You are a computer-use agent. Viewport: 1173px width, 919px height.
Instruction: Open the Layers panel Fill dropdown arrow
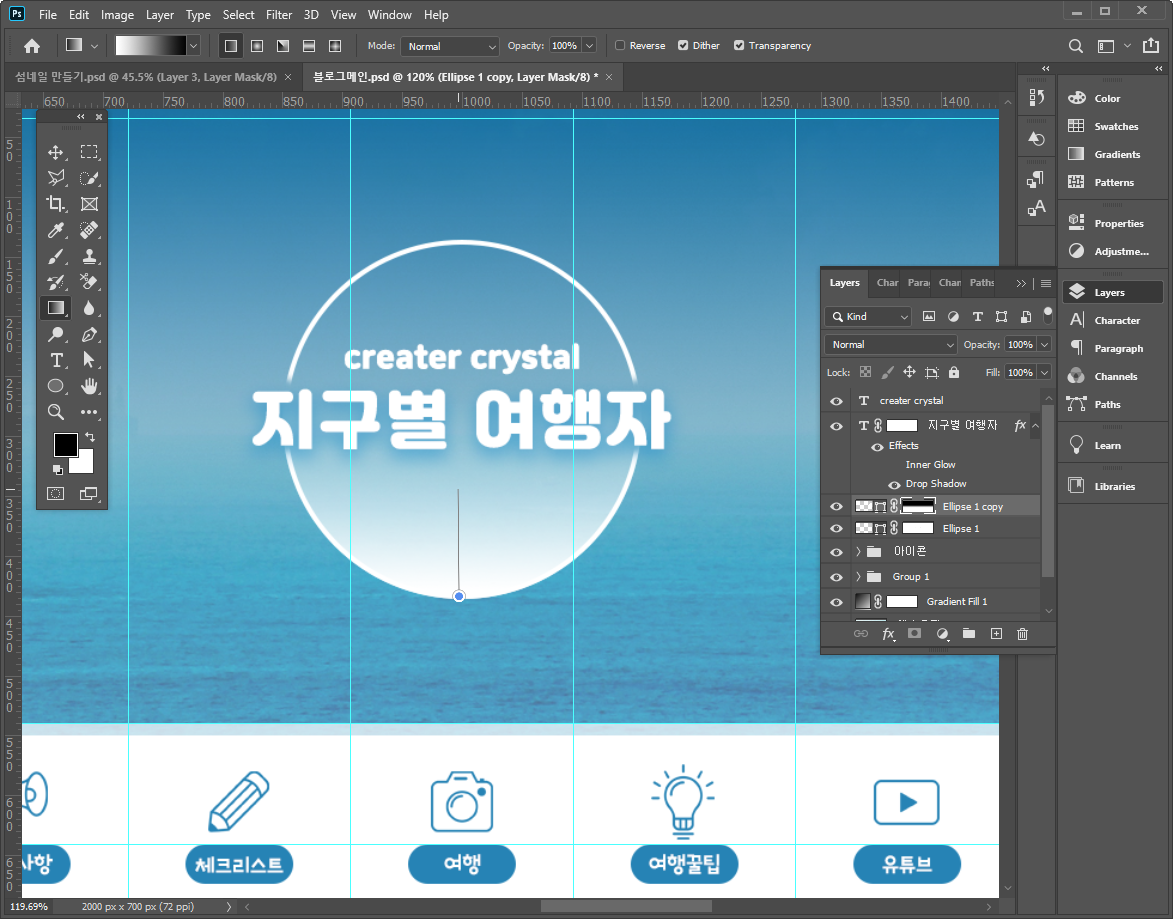(x=1044, y=373)
